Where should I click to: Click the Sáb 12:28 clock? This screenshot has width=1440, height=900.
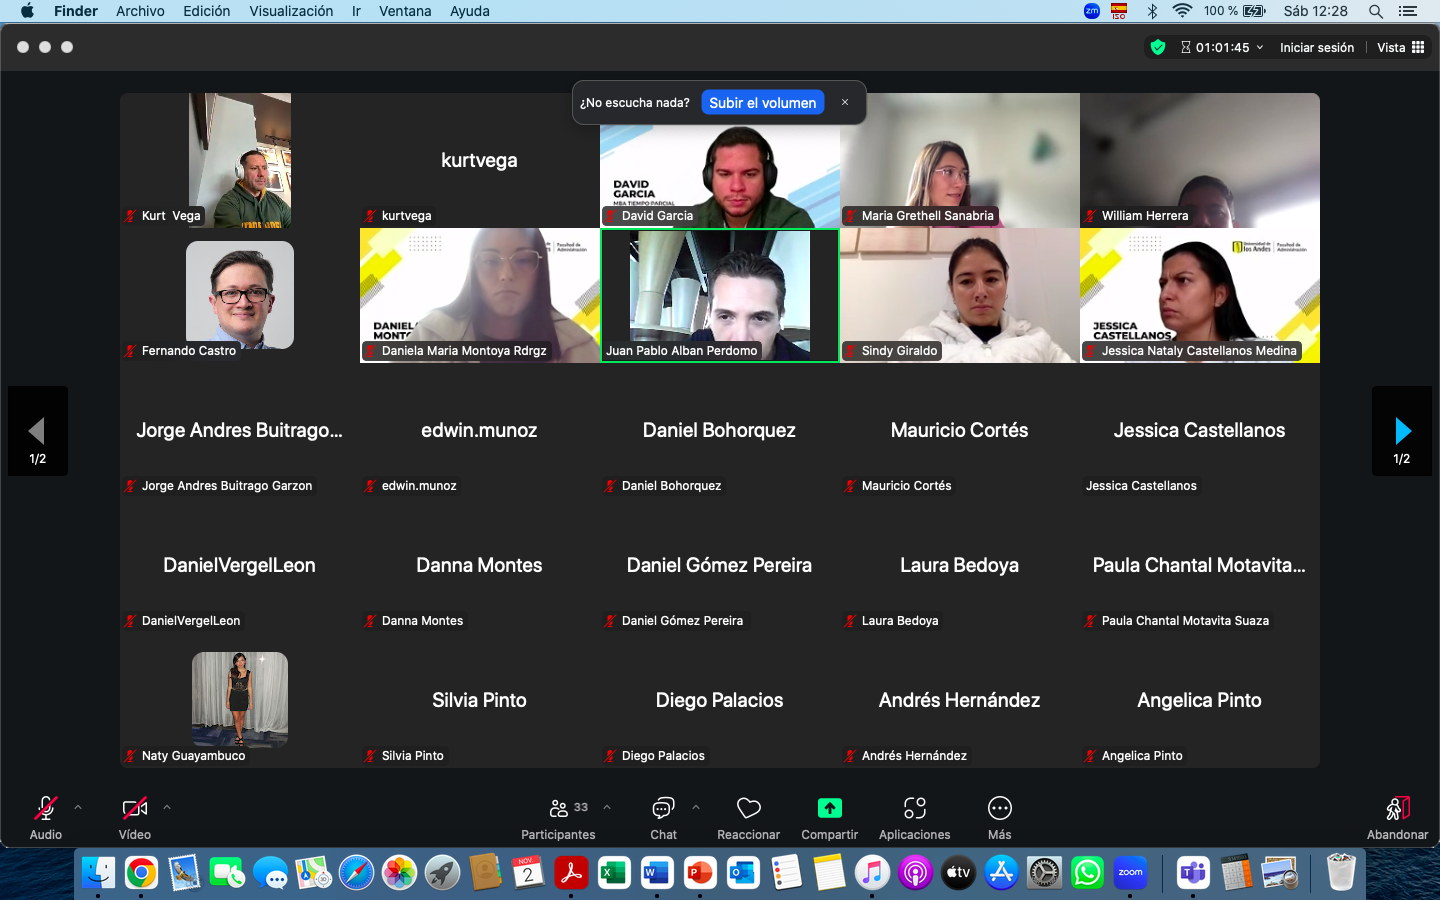point(1316,11)
